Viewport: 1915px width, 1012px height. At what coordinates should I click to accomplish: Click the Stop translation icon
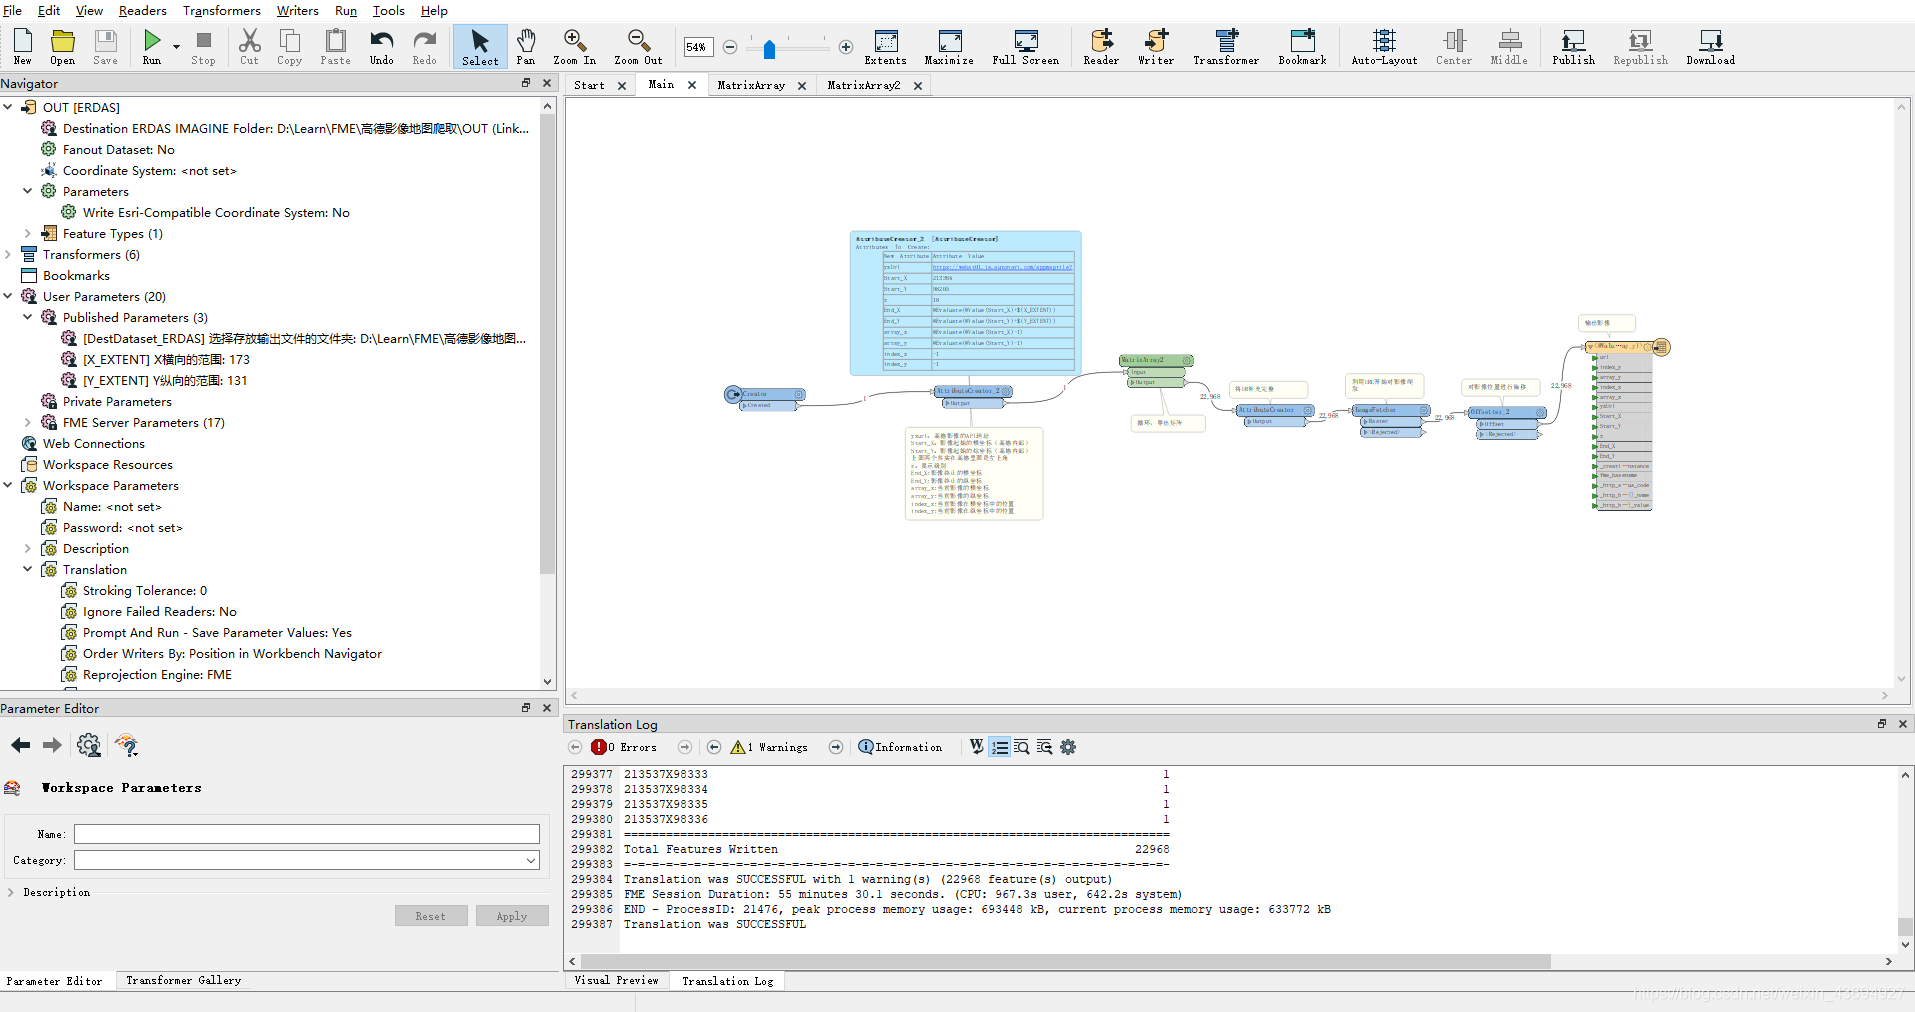pos(204,47)
